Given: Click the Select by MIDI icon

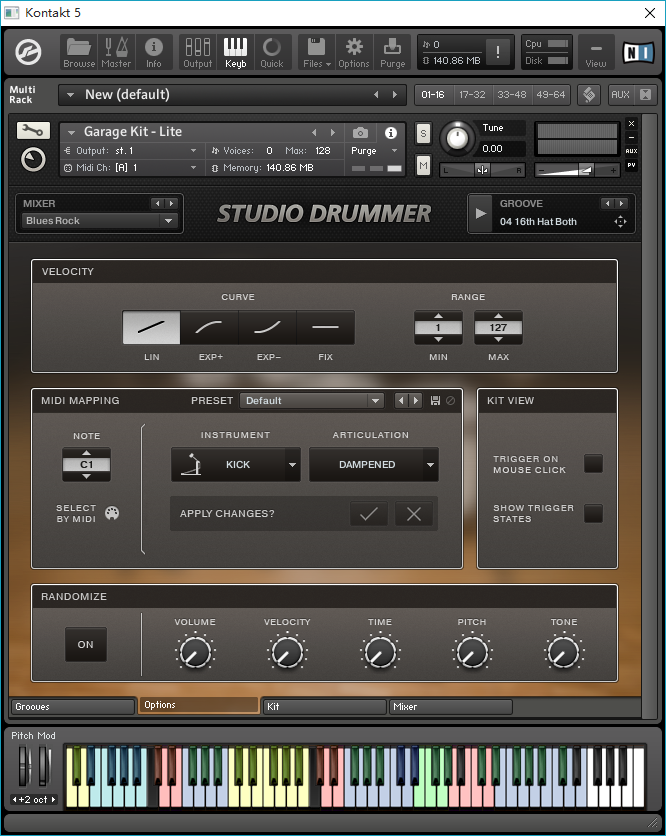Looking at the screenshot, I should 112,513.
